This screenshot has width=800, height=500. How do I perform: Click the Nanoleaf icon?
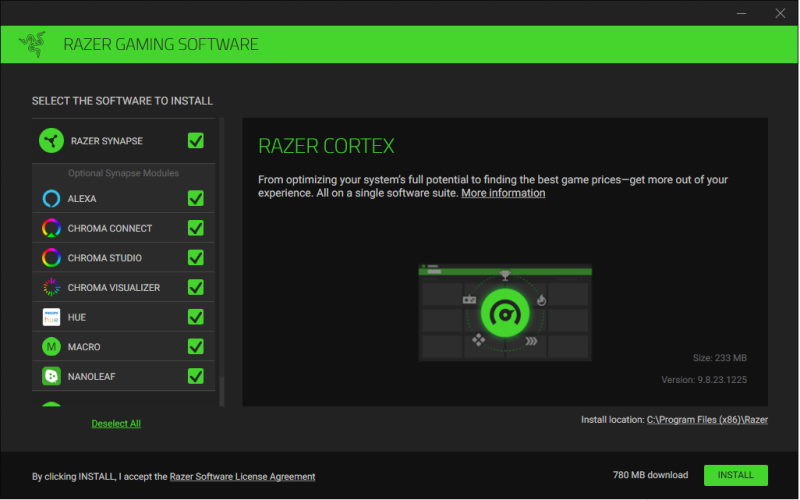51,376
